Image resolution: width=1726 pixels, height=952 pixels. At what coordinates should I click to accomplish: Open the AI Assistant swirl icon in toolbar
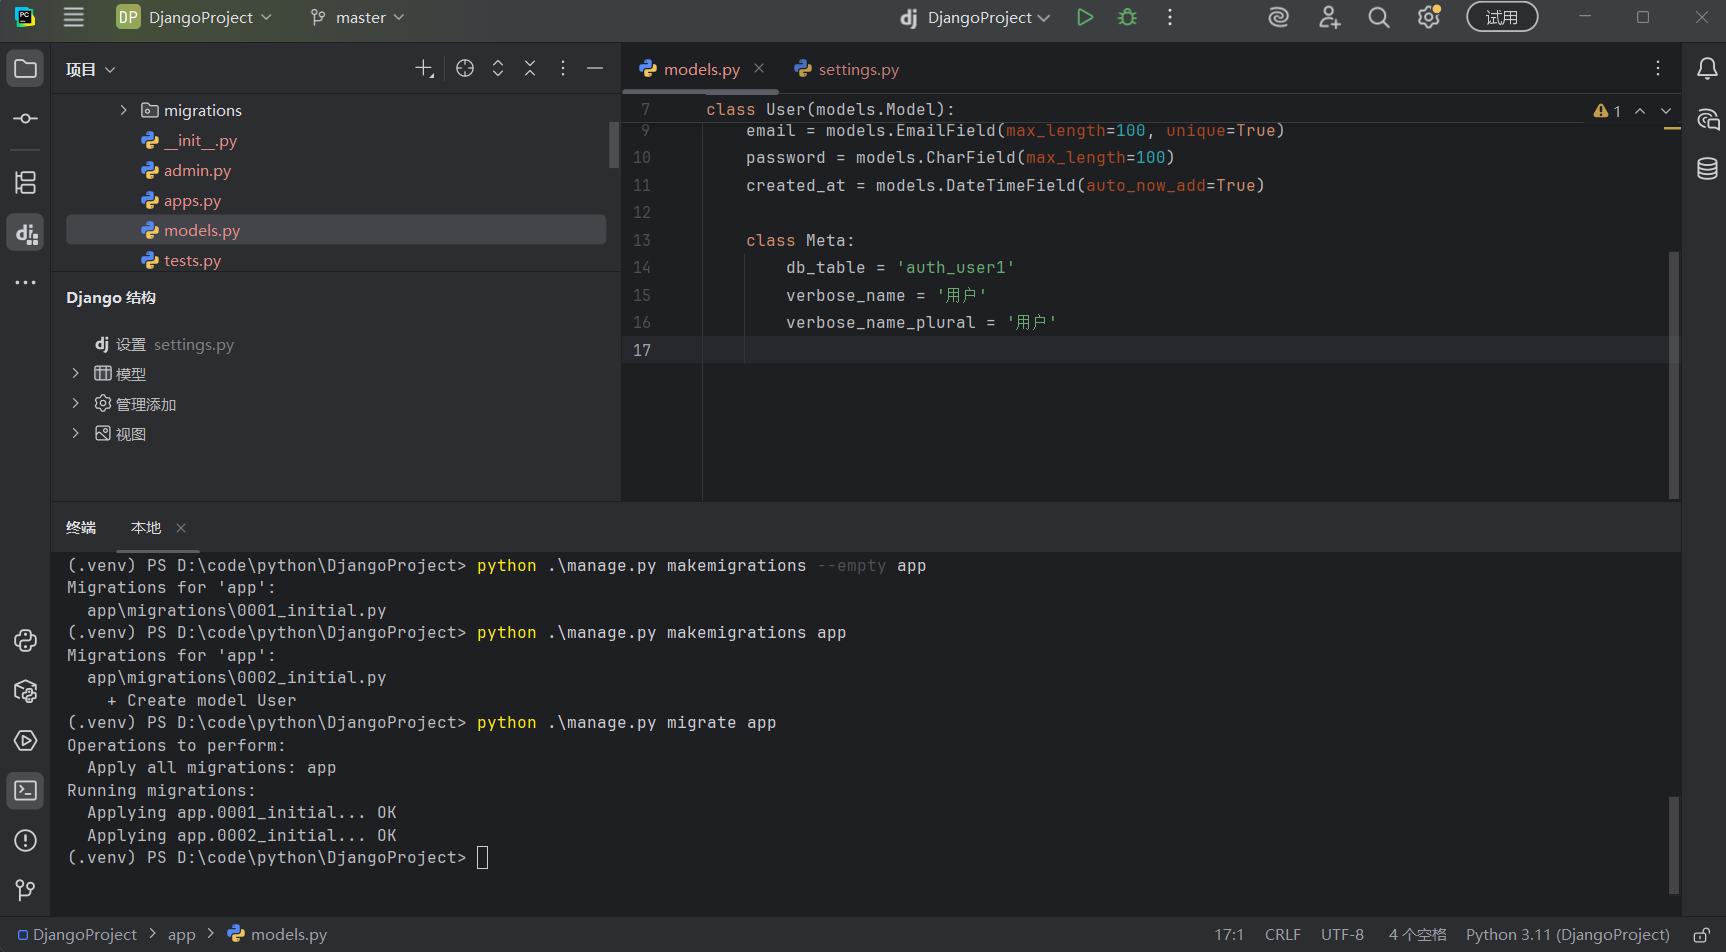coord(1278,17)
